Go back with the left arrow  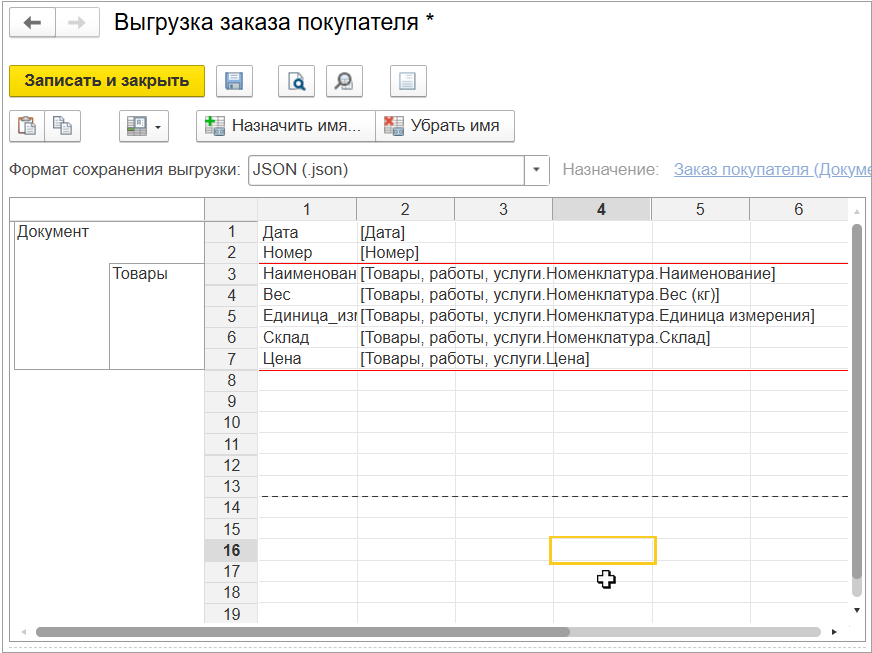(x=33, y=23)
